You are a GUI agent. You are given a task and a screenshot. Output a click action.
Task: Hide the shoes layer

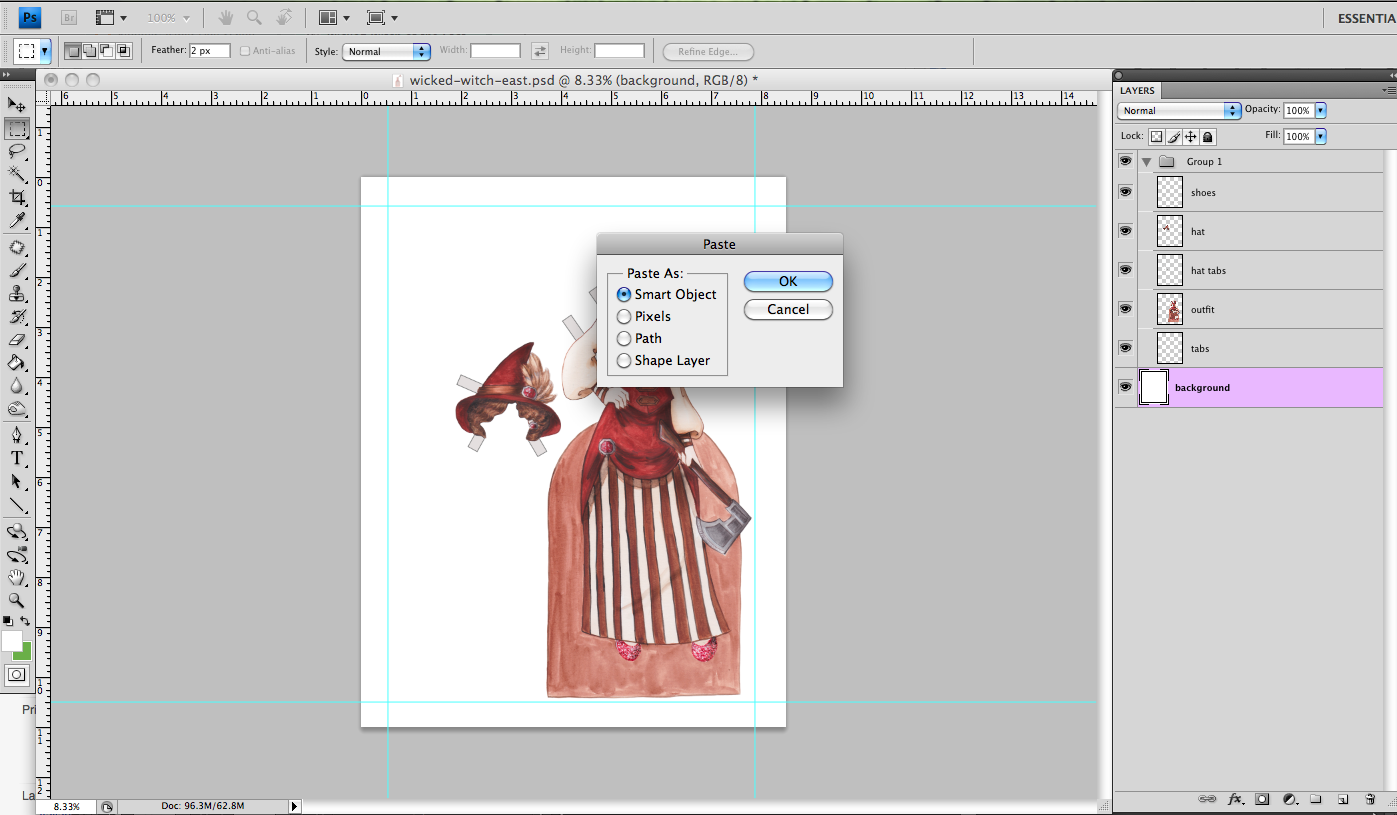[x=1126, y=191]
